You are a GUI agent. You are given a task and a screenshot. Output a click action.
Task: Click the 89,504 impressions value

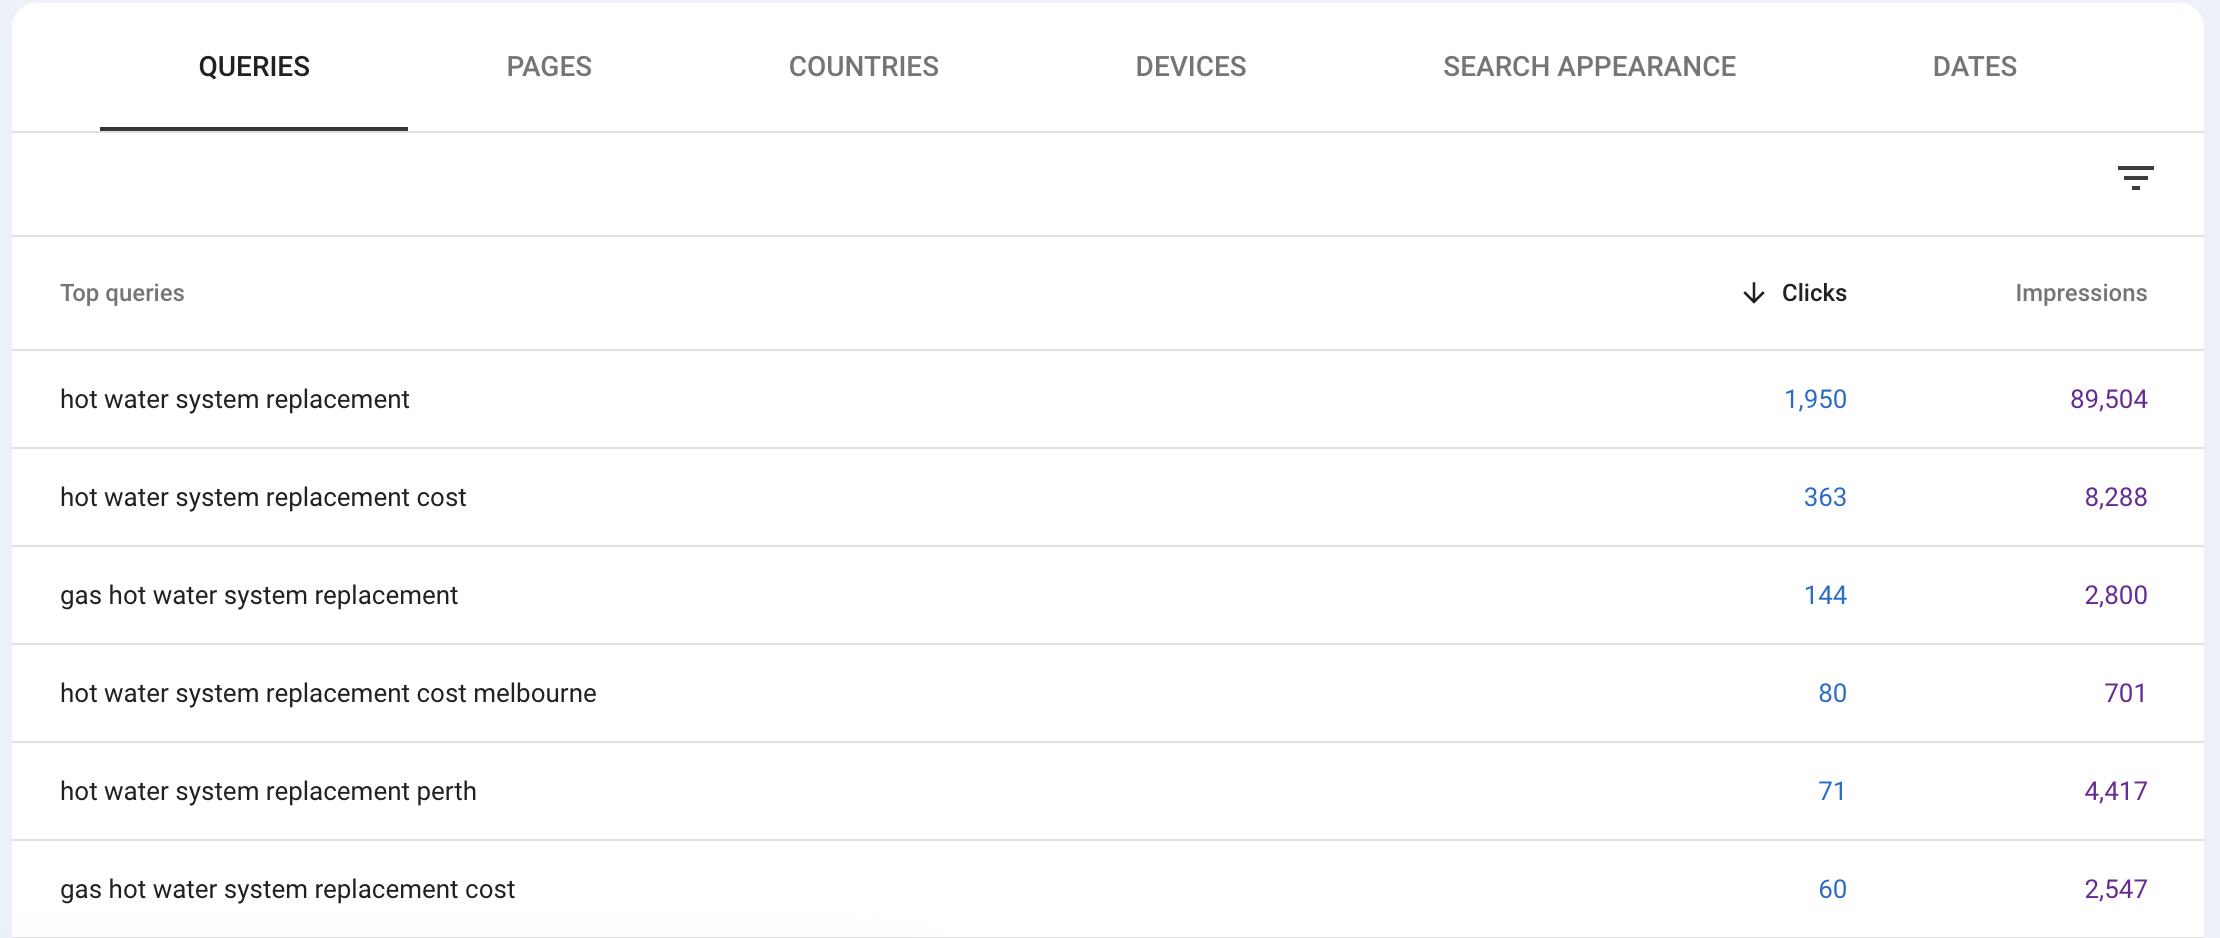pyautogui.click(x=2108, y=399)
